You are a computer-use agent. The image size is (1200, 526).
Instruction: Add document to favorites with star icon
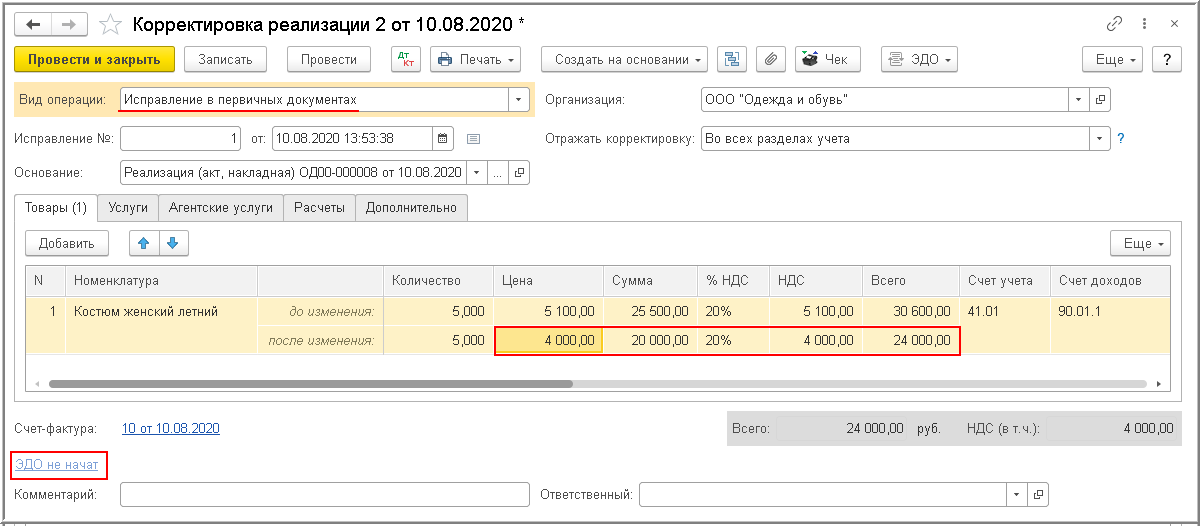tap(111, 23)
